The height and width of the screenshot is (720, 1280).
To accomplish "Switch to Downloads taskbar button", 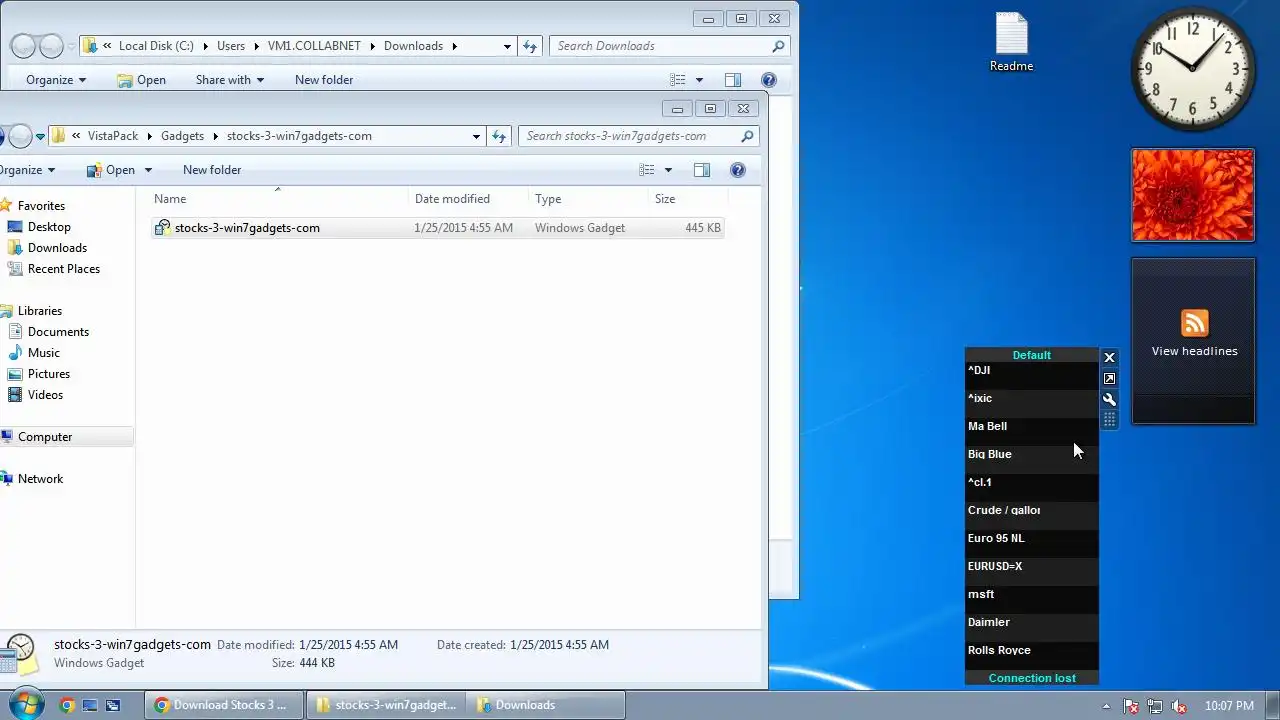I will coord(546,705).
